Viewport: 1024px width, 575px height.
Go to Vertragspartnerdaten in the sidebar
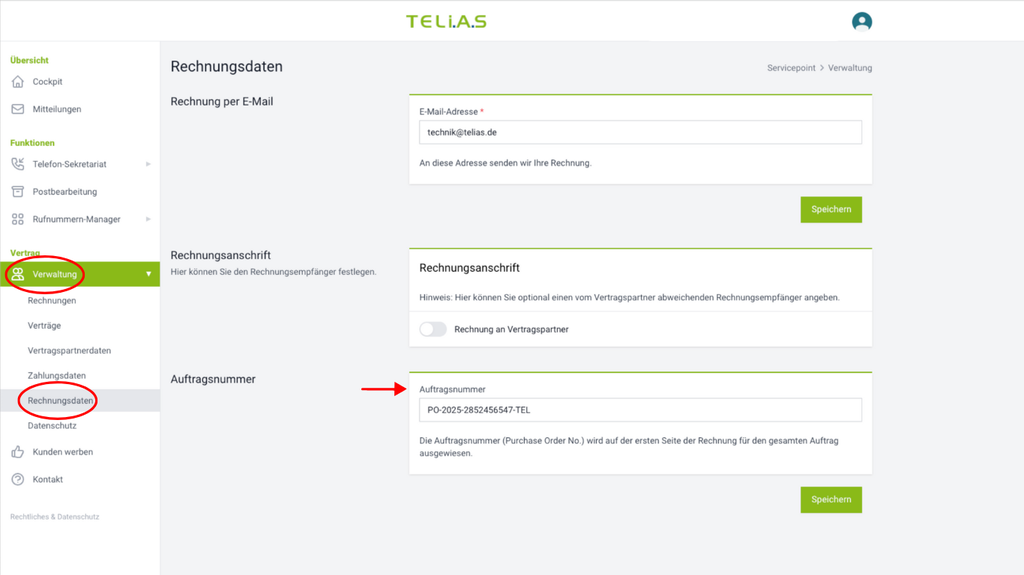[x=69, y=351]
